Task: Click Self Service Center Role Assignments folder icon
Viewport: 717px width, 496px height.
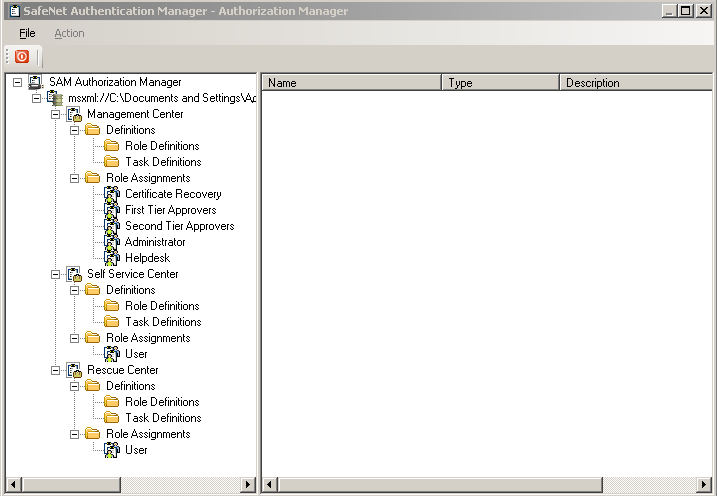Action: (92, 338)
